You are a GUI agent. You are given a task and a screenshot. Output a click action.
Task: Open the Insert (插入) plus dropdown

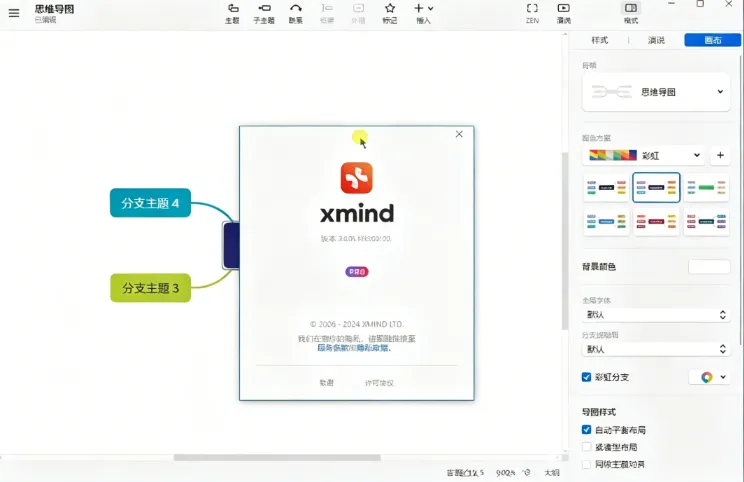[423, 13]
